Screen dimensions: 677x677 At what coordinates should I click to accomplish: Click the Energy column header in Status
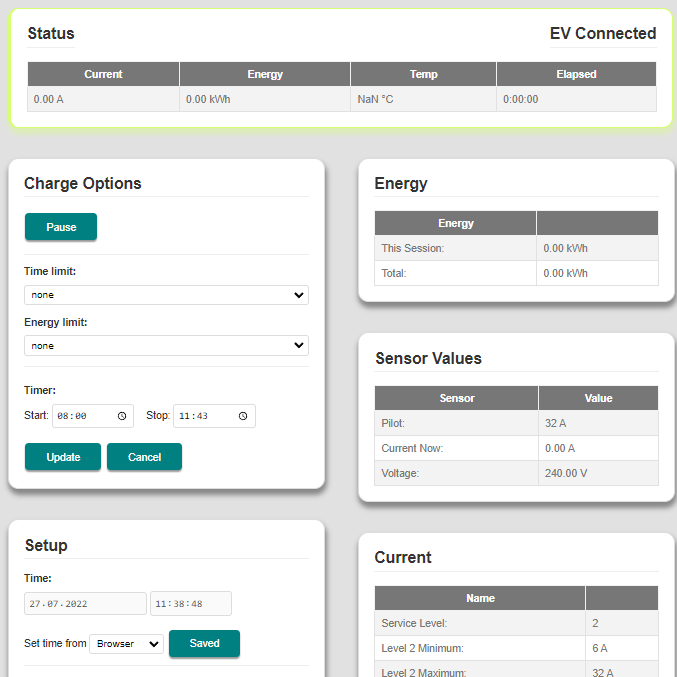click(x=265, y=74)
